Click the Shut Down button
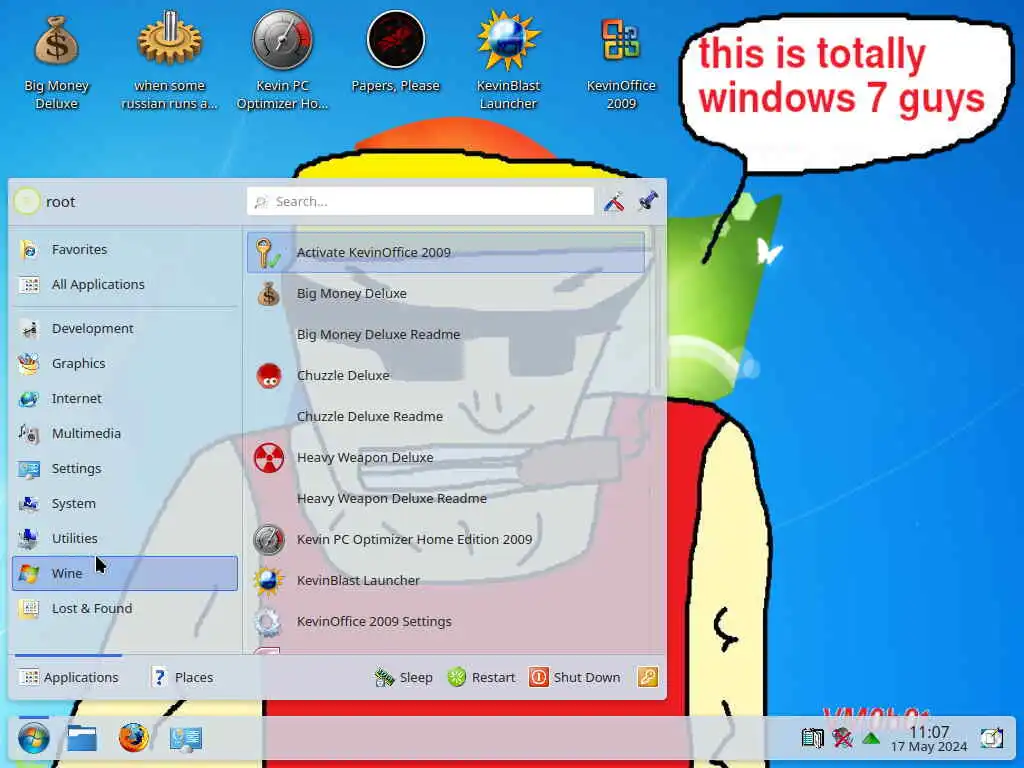The height and width of the screenshot is (768, 1024). tap(574, 678)
